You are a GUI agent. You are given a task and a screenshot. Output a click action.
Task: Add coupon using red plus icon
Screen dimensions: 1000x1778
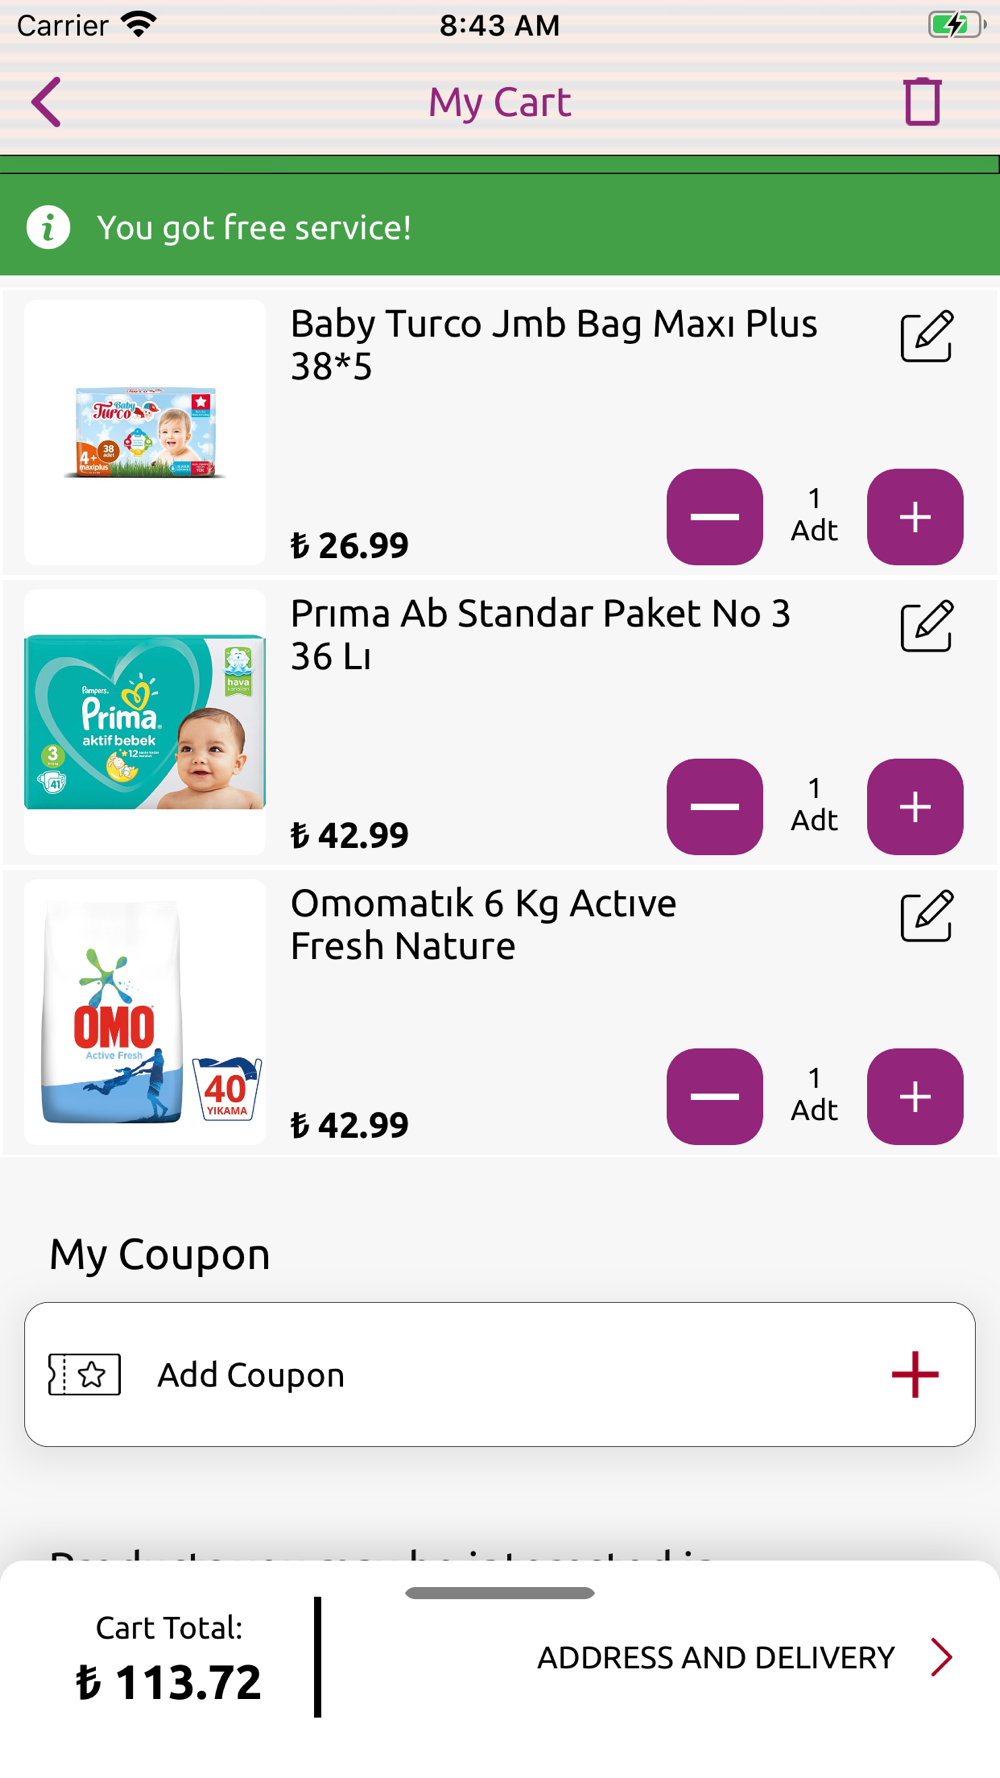tap(915, 1374)
